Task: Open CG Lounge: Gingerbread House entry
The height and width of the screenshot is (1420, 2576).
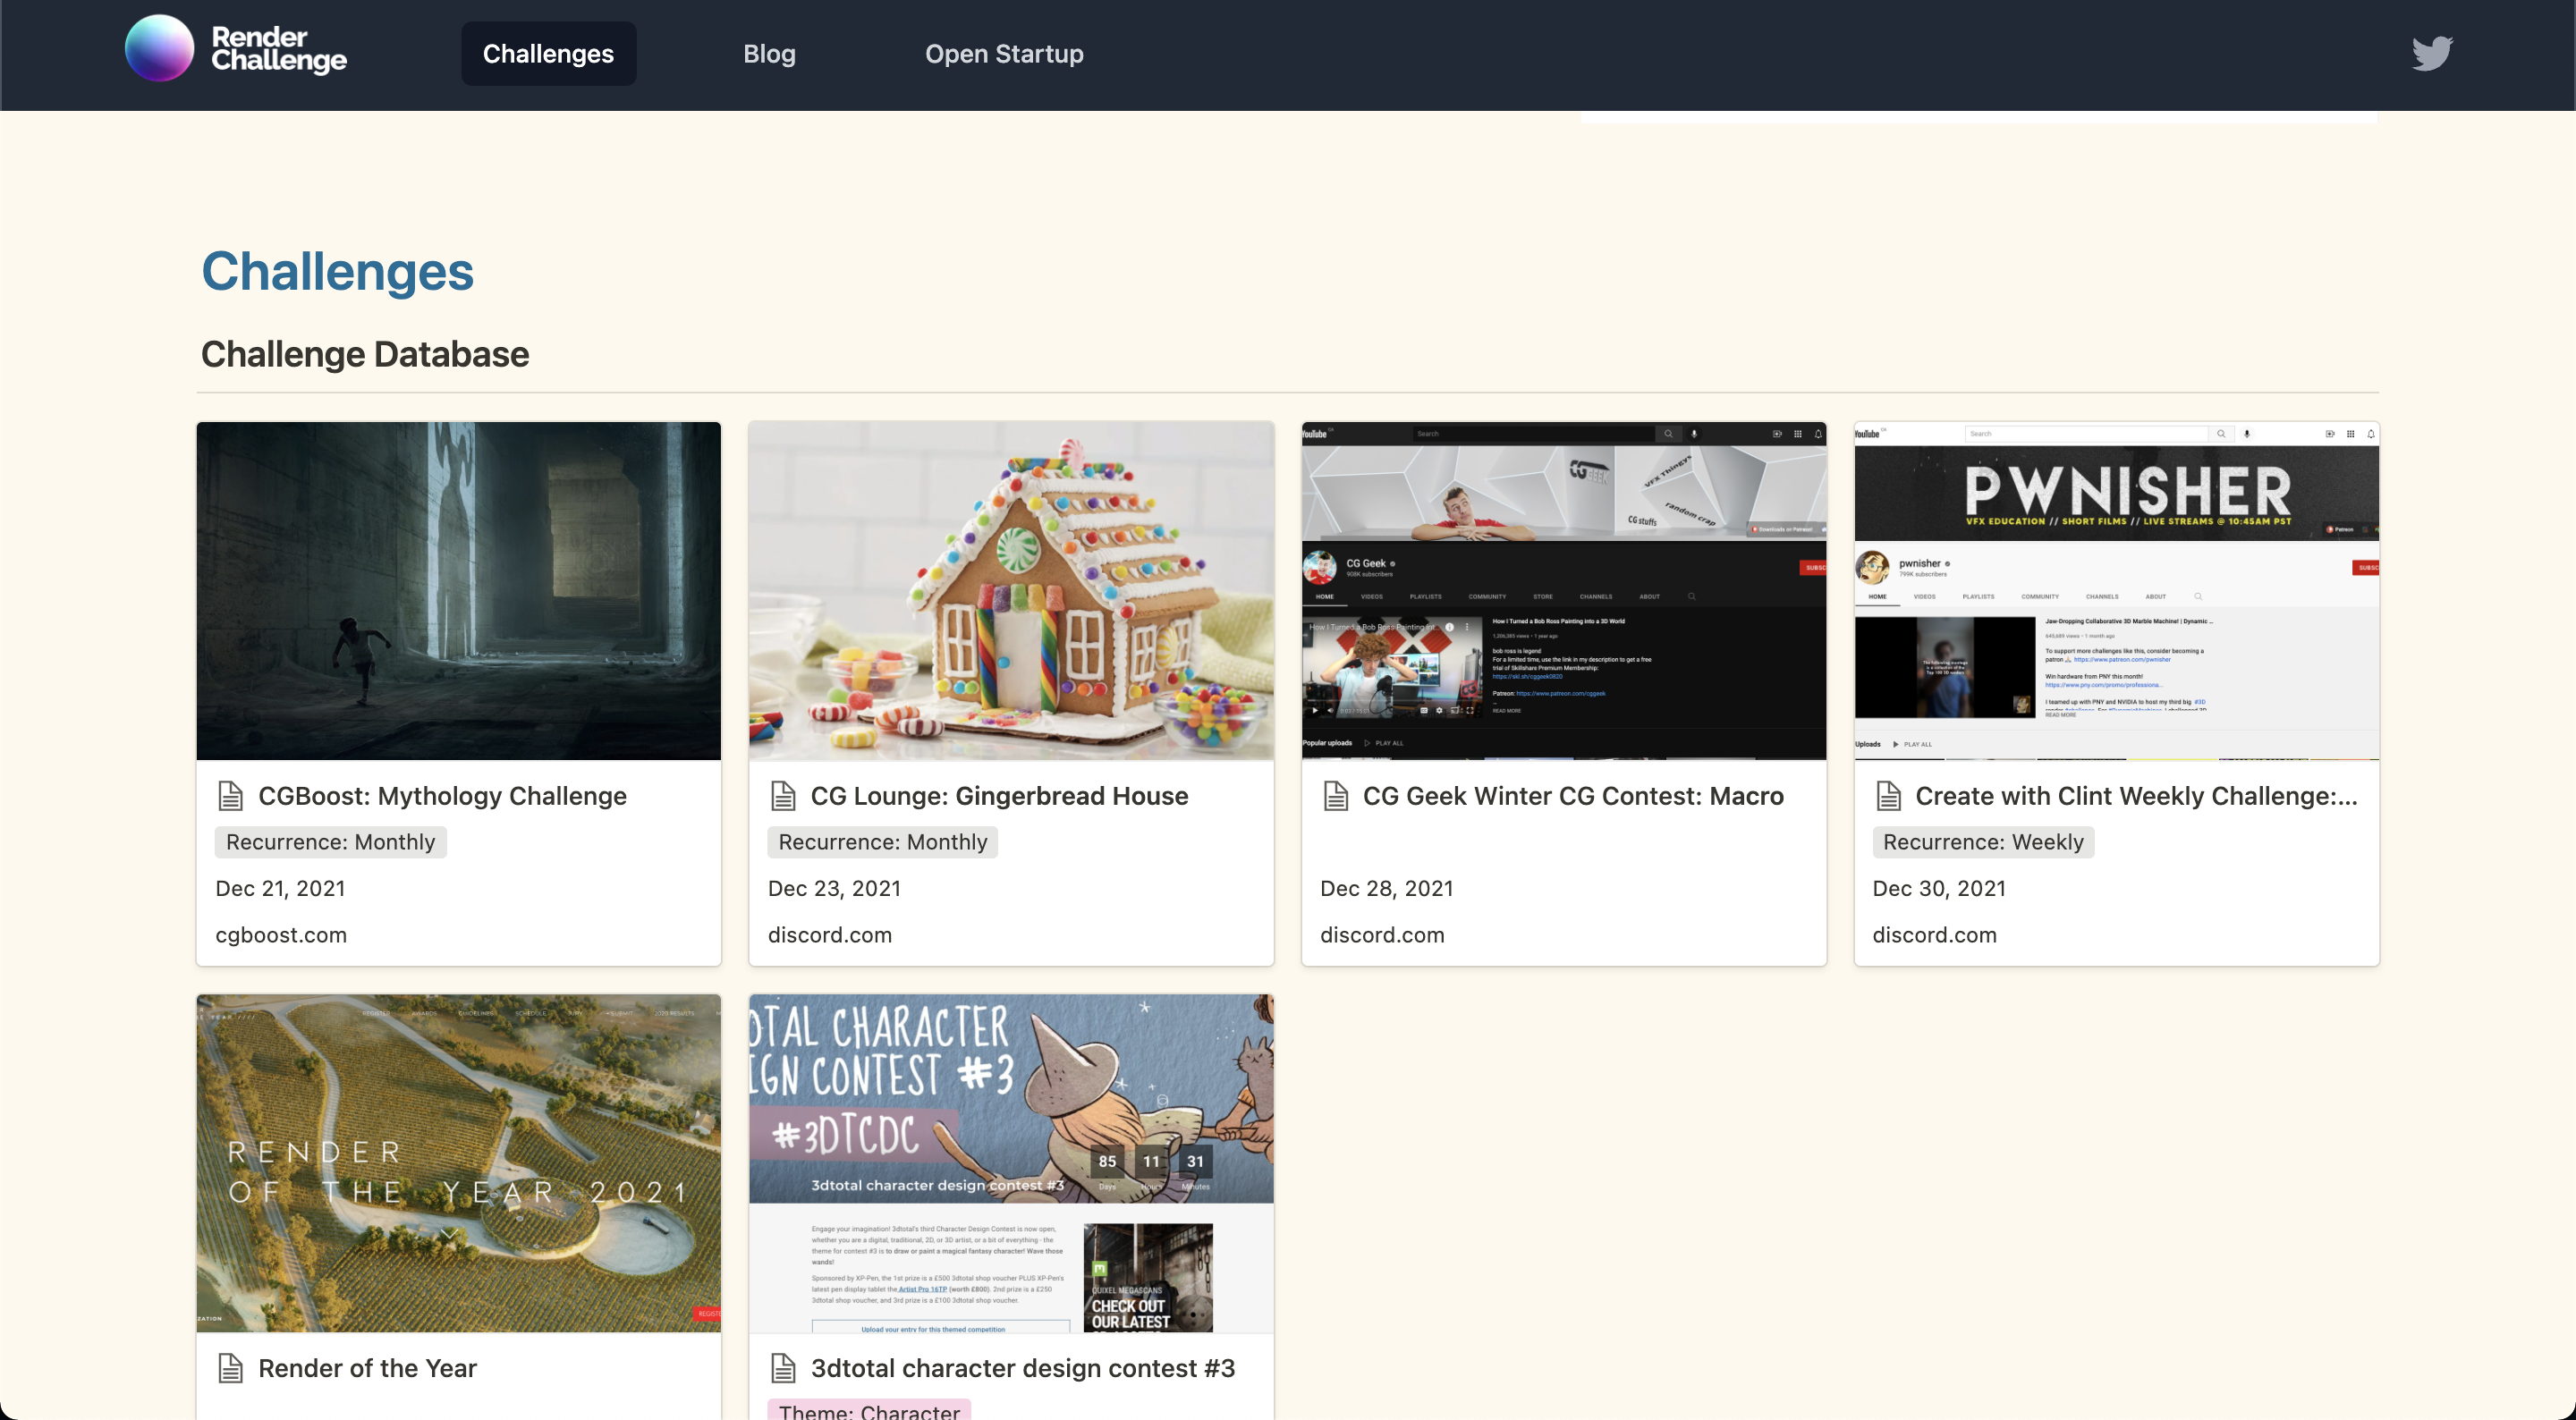Action: pos(999,796)
